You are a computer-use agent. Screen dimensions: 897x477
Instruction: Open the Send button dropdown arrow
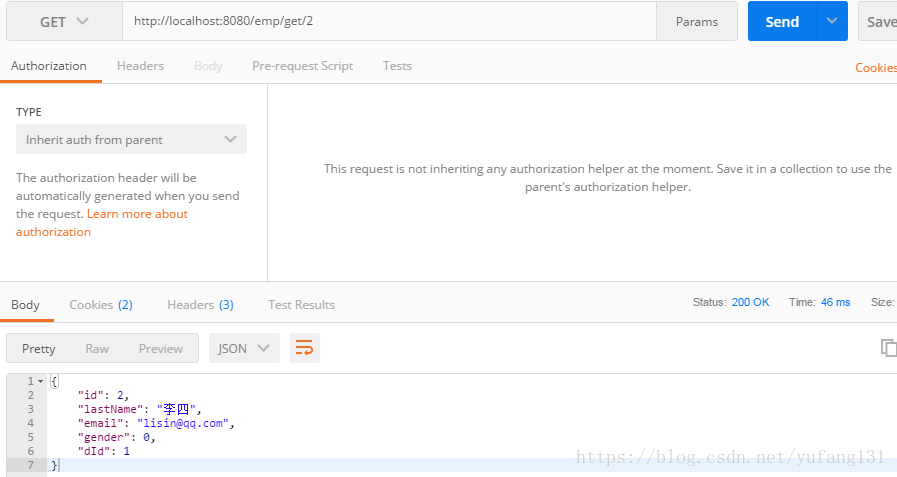[x=832, y=22]
